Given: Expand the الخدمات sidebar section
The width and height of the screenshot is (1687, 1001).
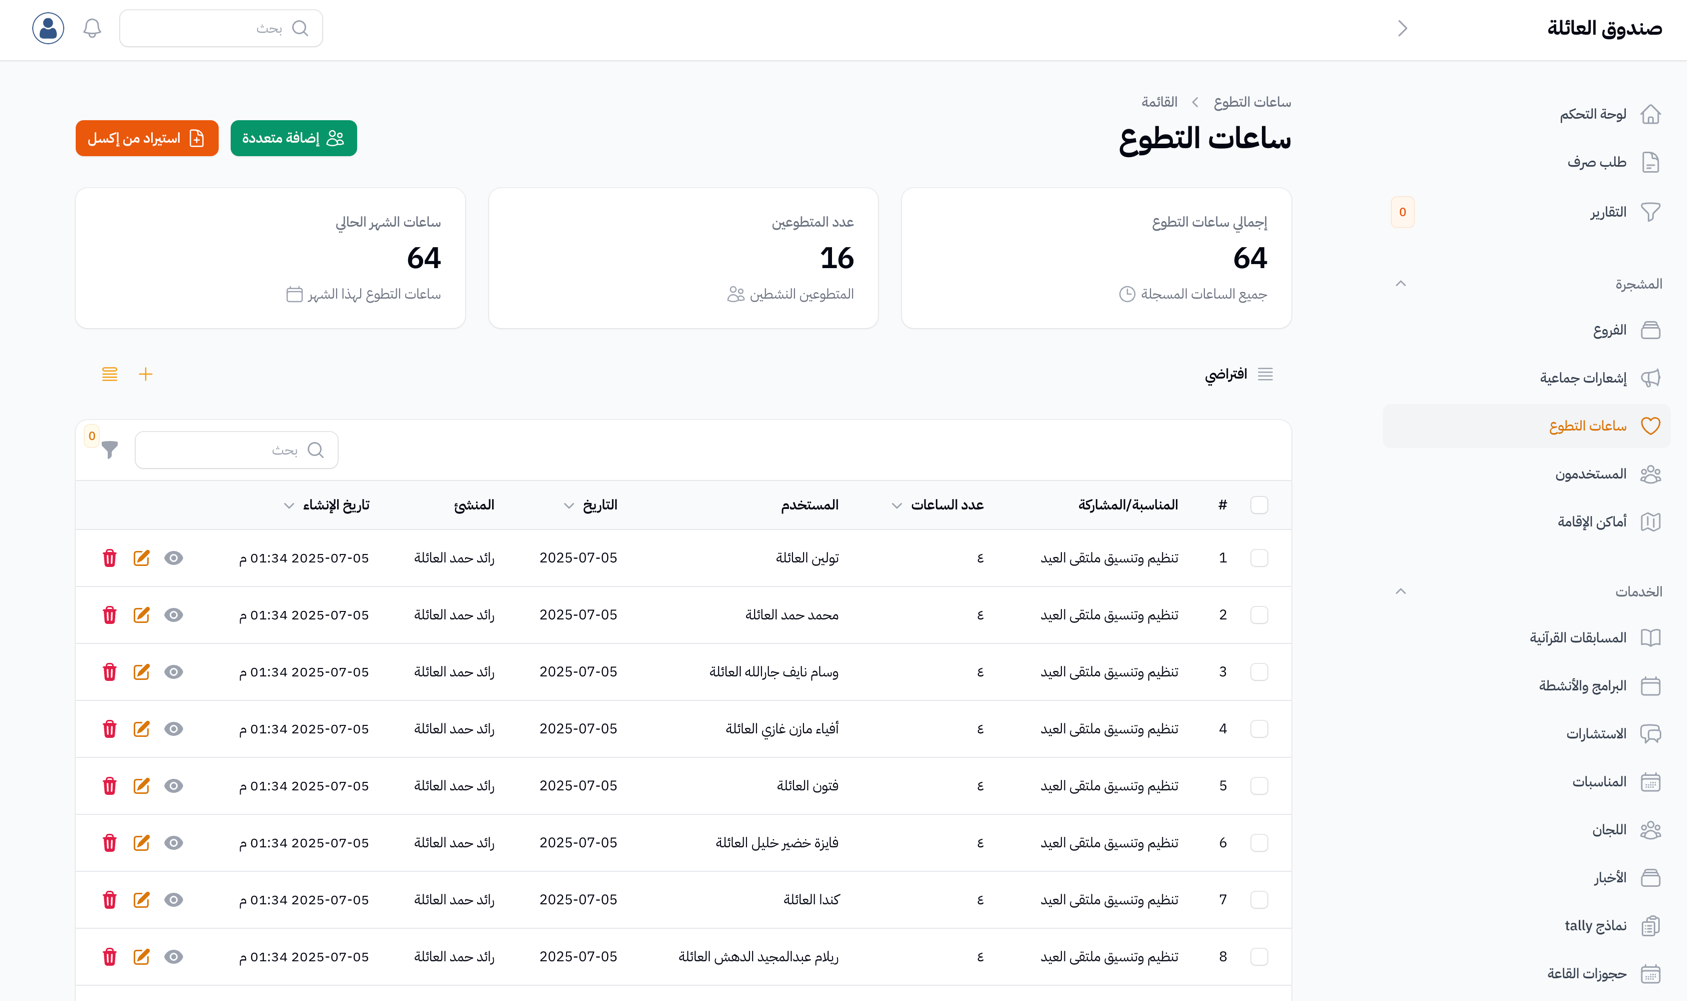Looking at the screenshot, I should [1401, 591].
